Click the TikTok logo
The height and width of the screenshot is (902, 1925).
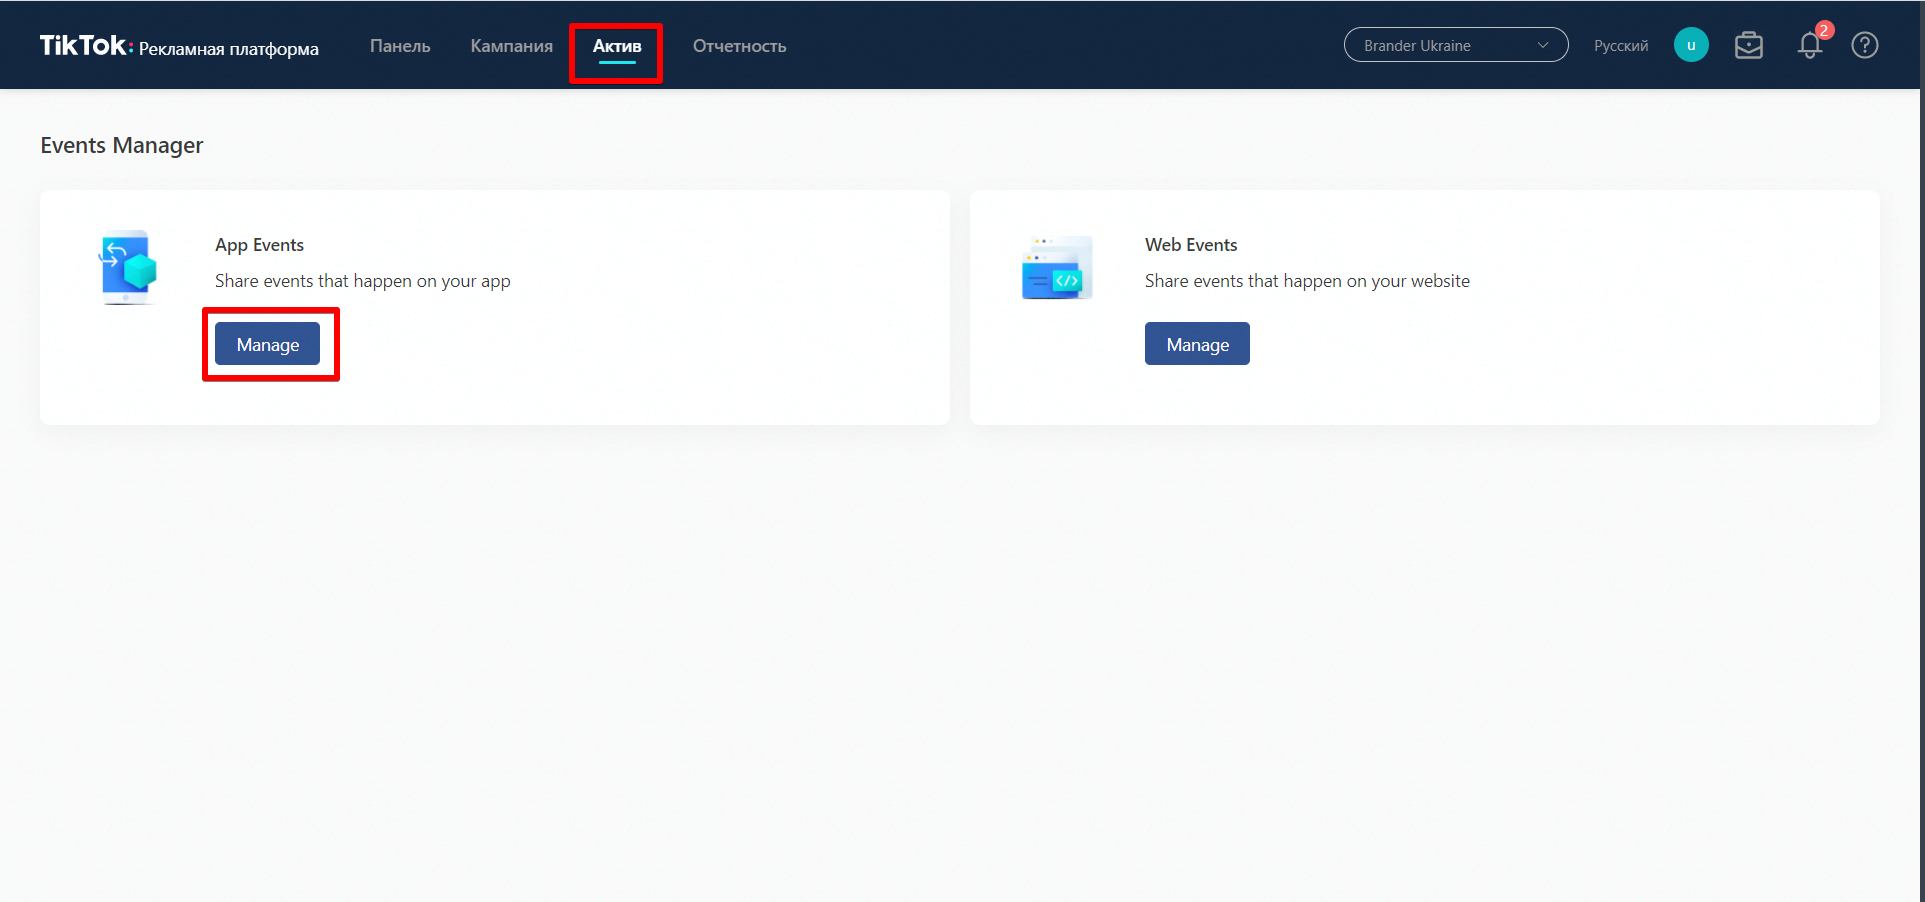(84, 46)
